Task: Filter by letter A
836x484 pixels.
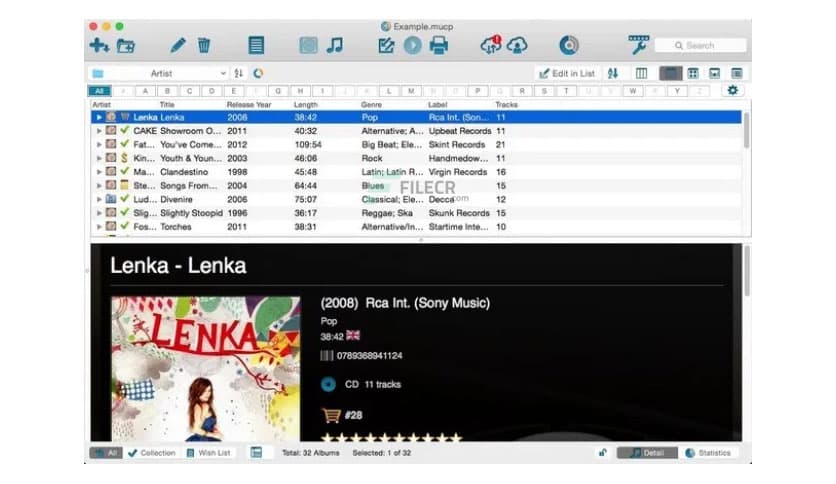Action: click(145, 91)
